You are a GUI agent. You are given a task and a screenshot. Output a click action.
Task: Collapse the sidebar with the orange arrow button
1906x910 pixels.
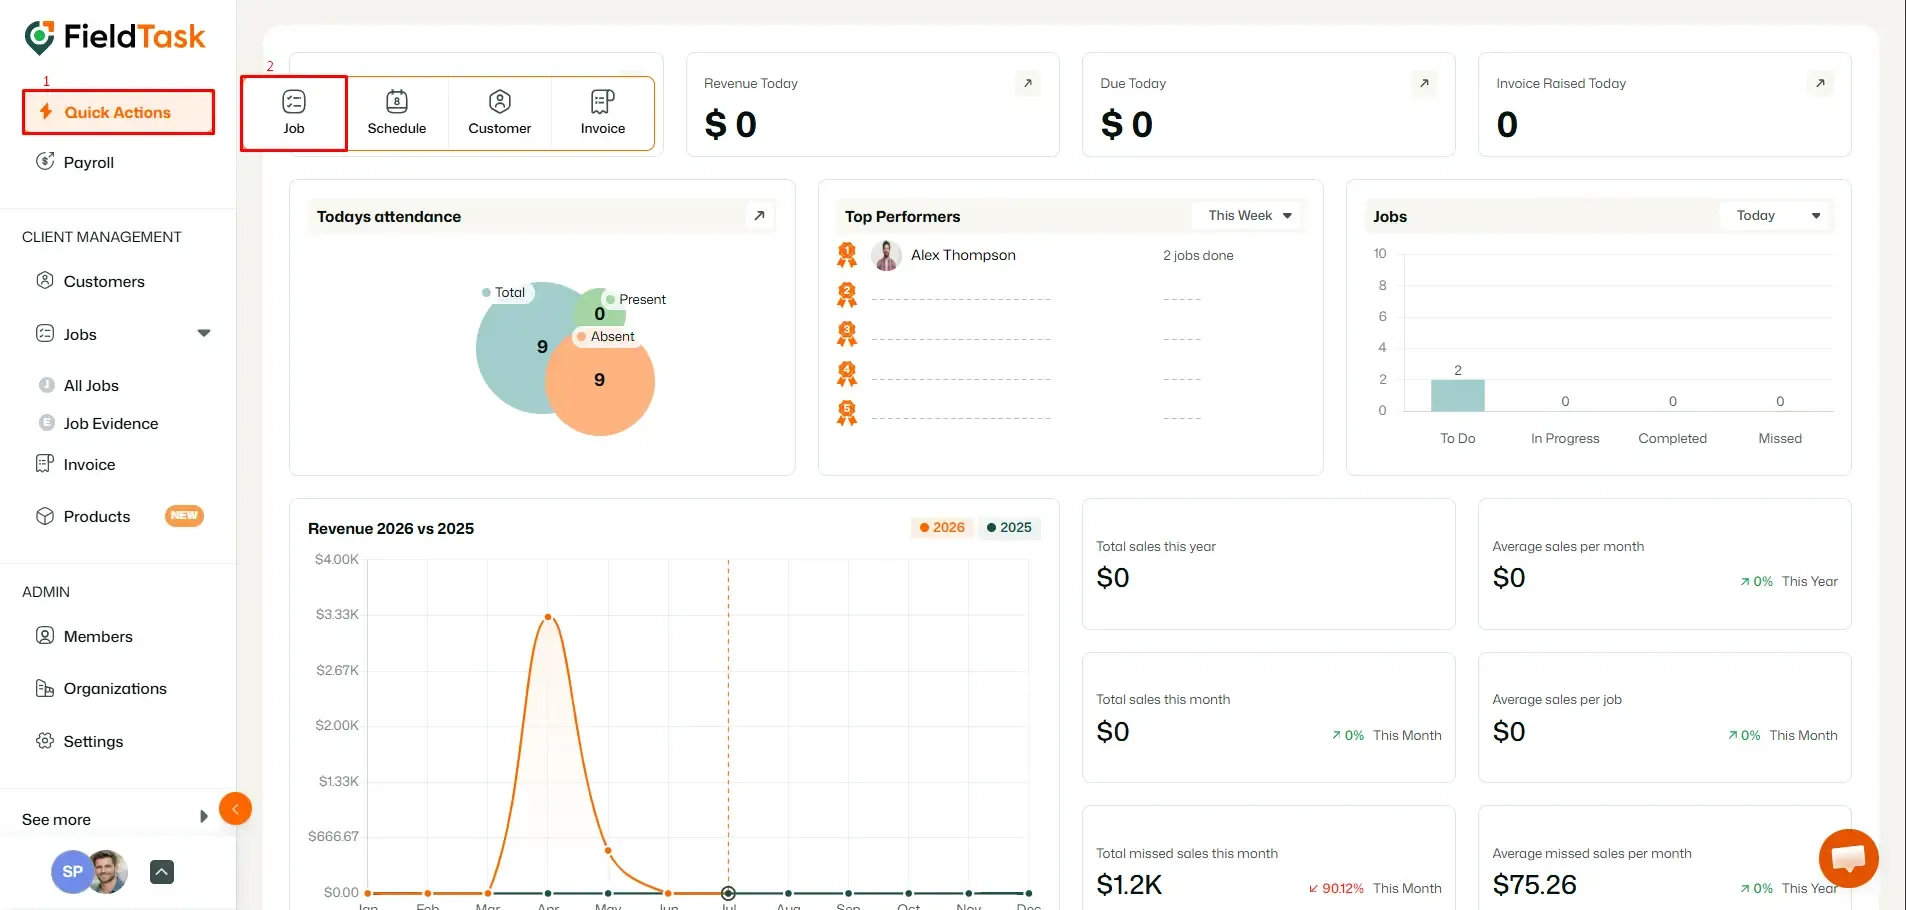[x=235, y=808]
